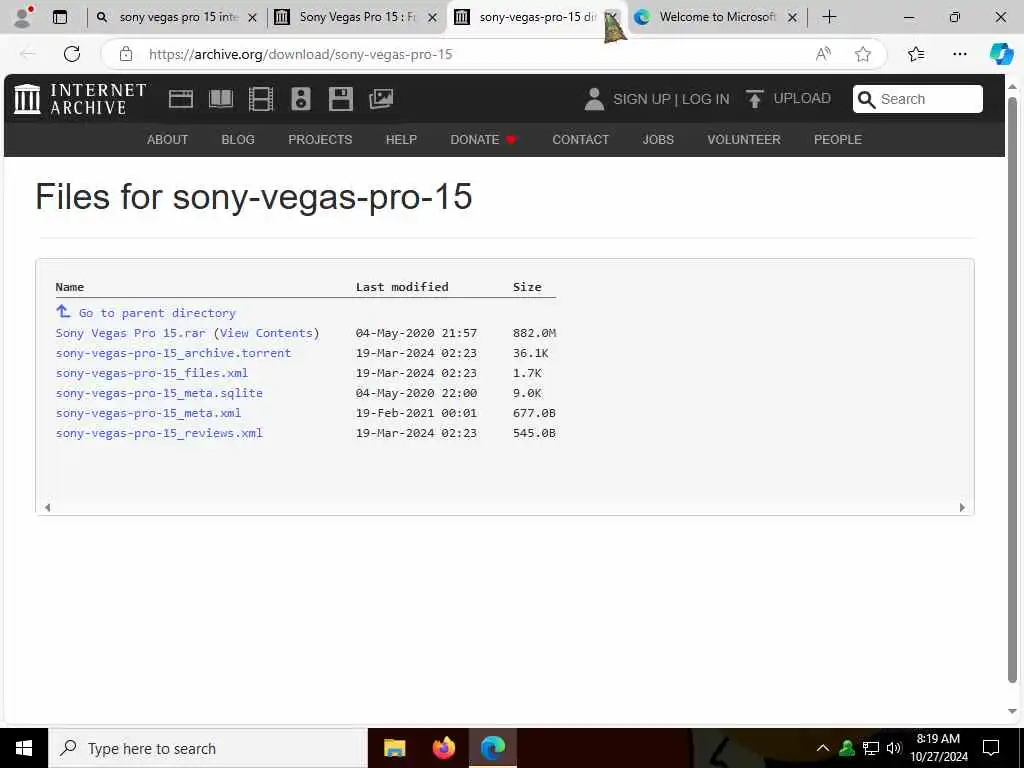
Task: Open the Internet Archive software floppy icon
Action: 341,99
